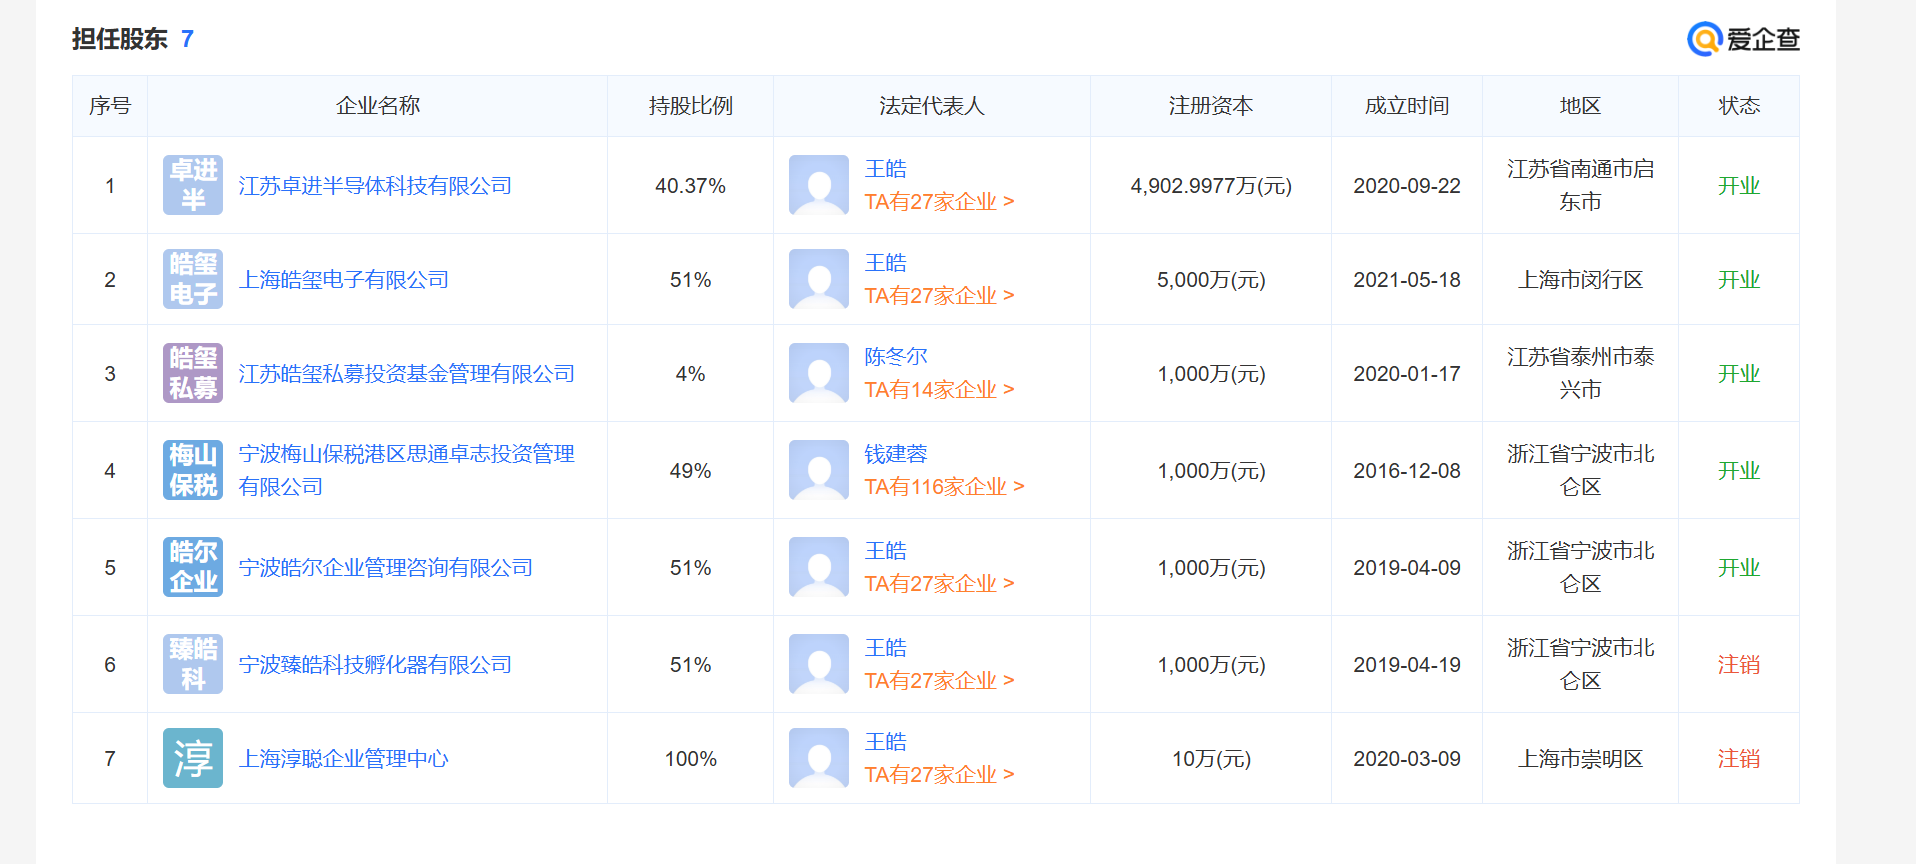Open 王皓 profile in 上海皓玺电子 row
Image resolution: width=1916 pixels, height=864 pixels.
[x=885, y=263]
